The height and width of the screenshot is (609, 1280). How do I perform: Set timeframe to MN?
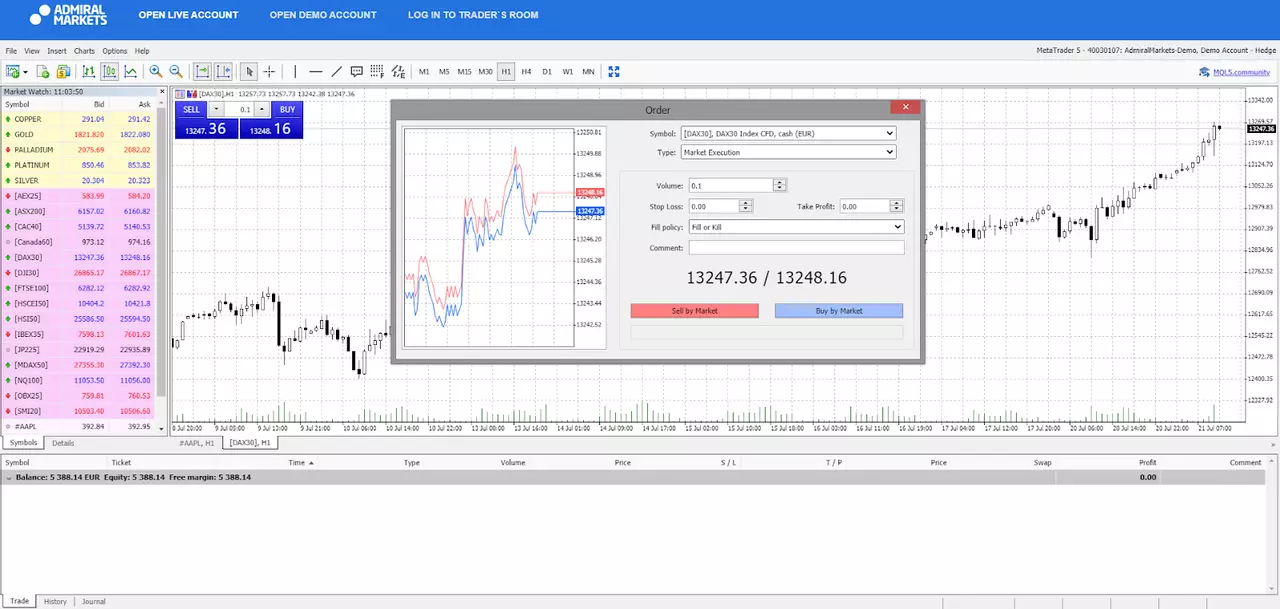(588, 71)
